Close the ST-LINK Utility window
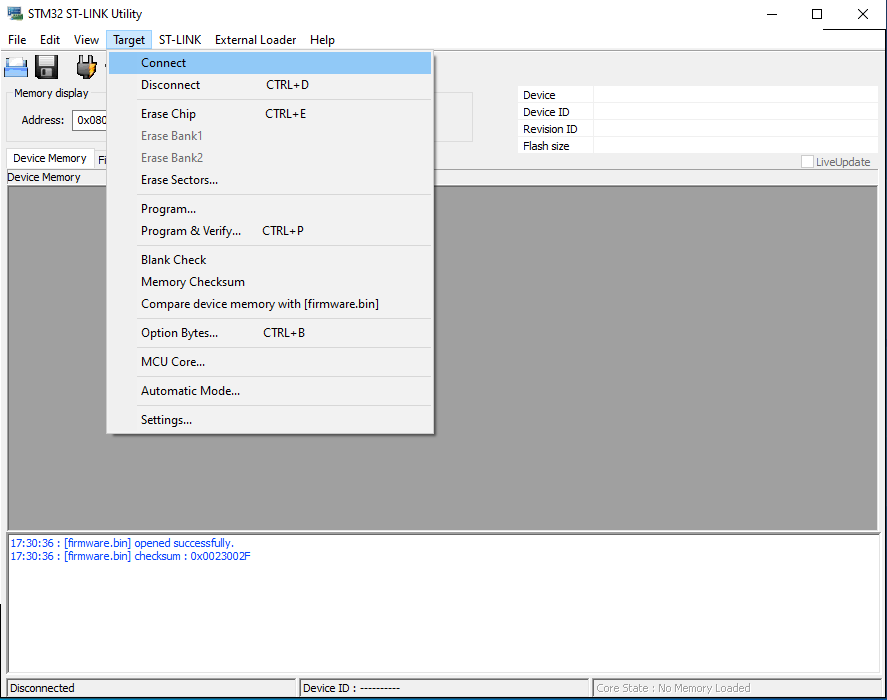The image size is (887, 700). coord(863,14)
